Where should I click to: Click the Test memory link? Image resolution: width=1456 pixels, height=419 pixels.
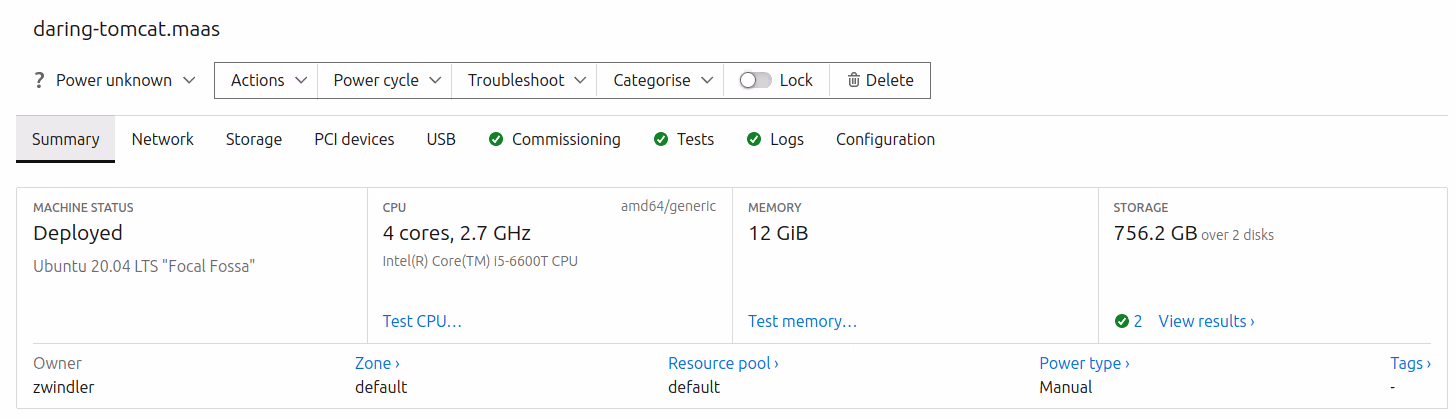802,321
